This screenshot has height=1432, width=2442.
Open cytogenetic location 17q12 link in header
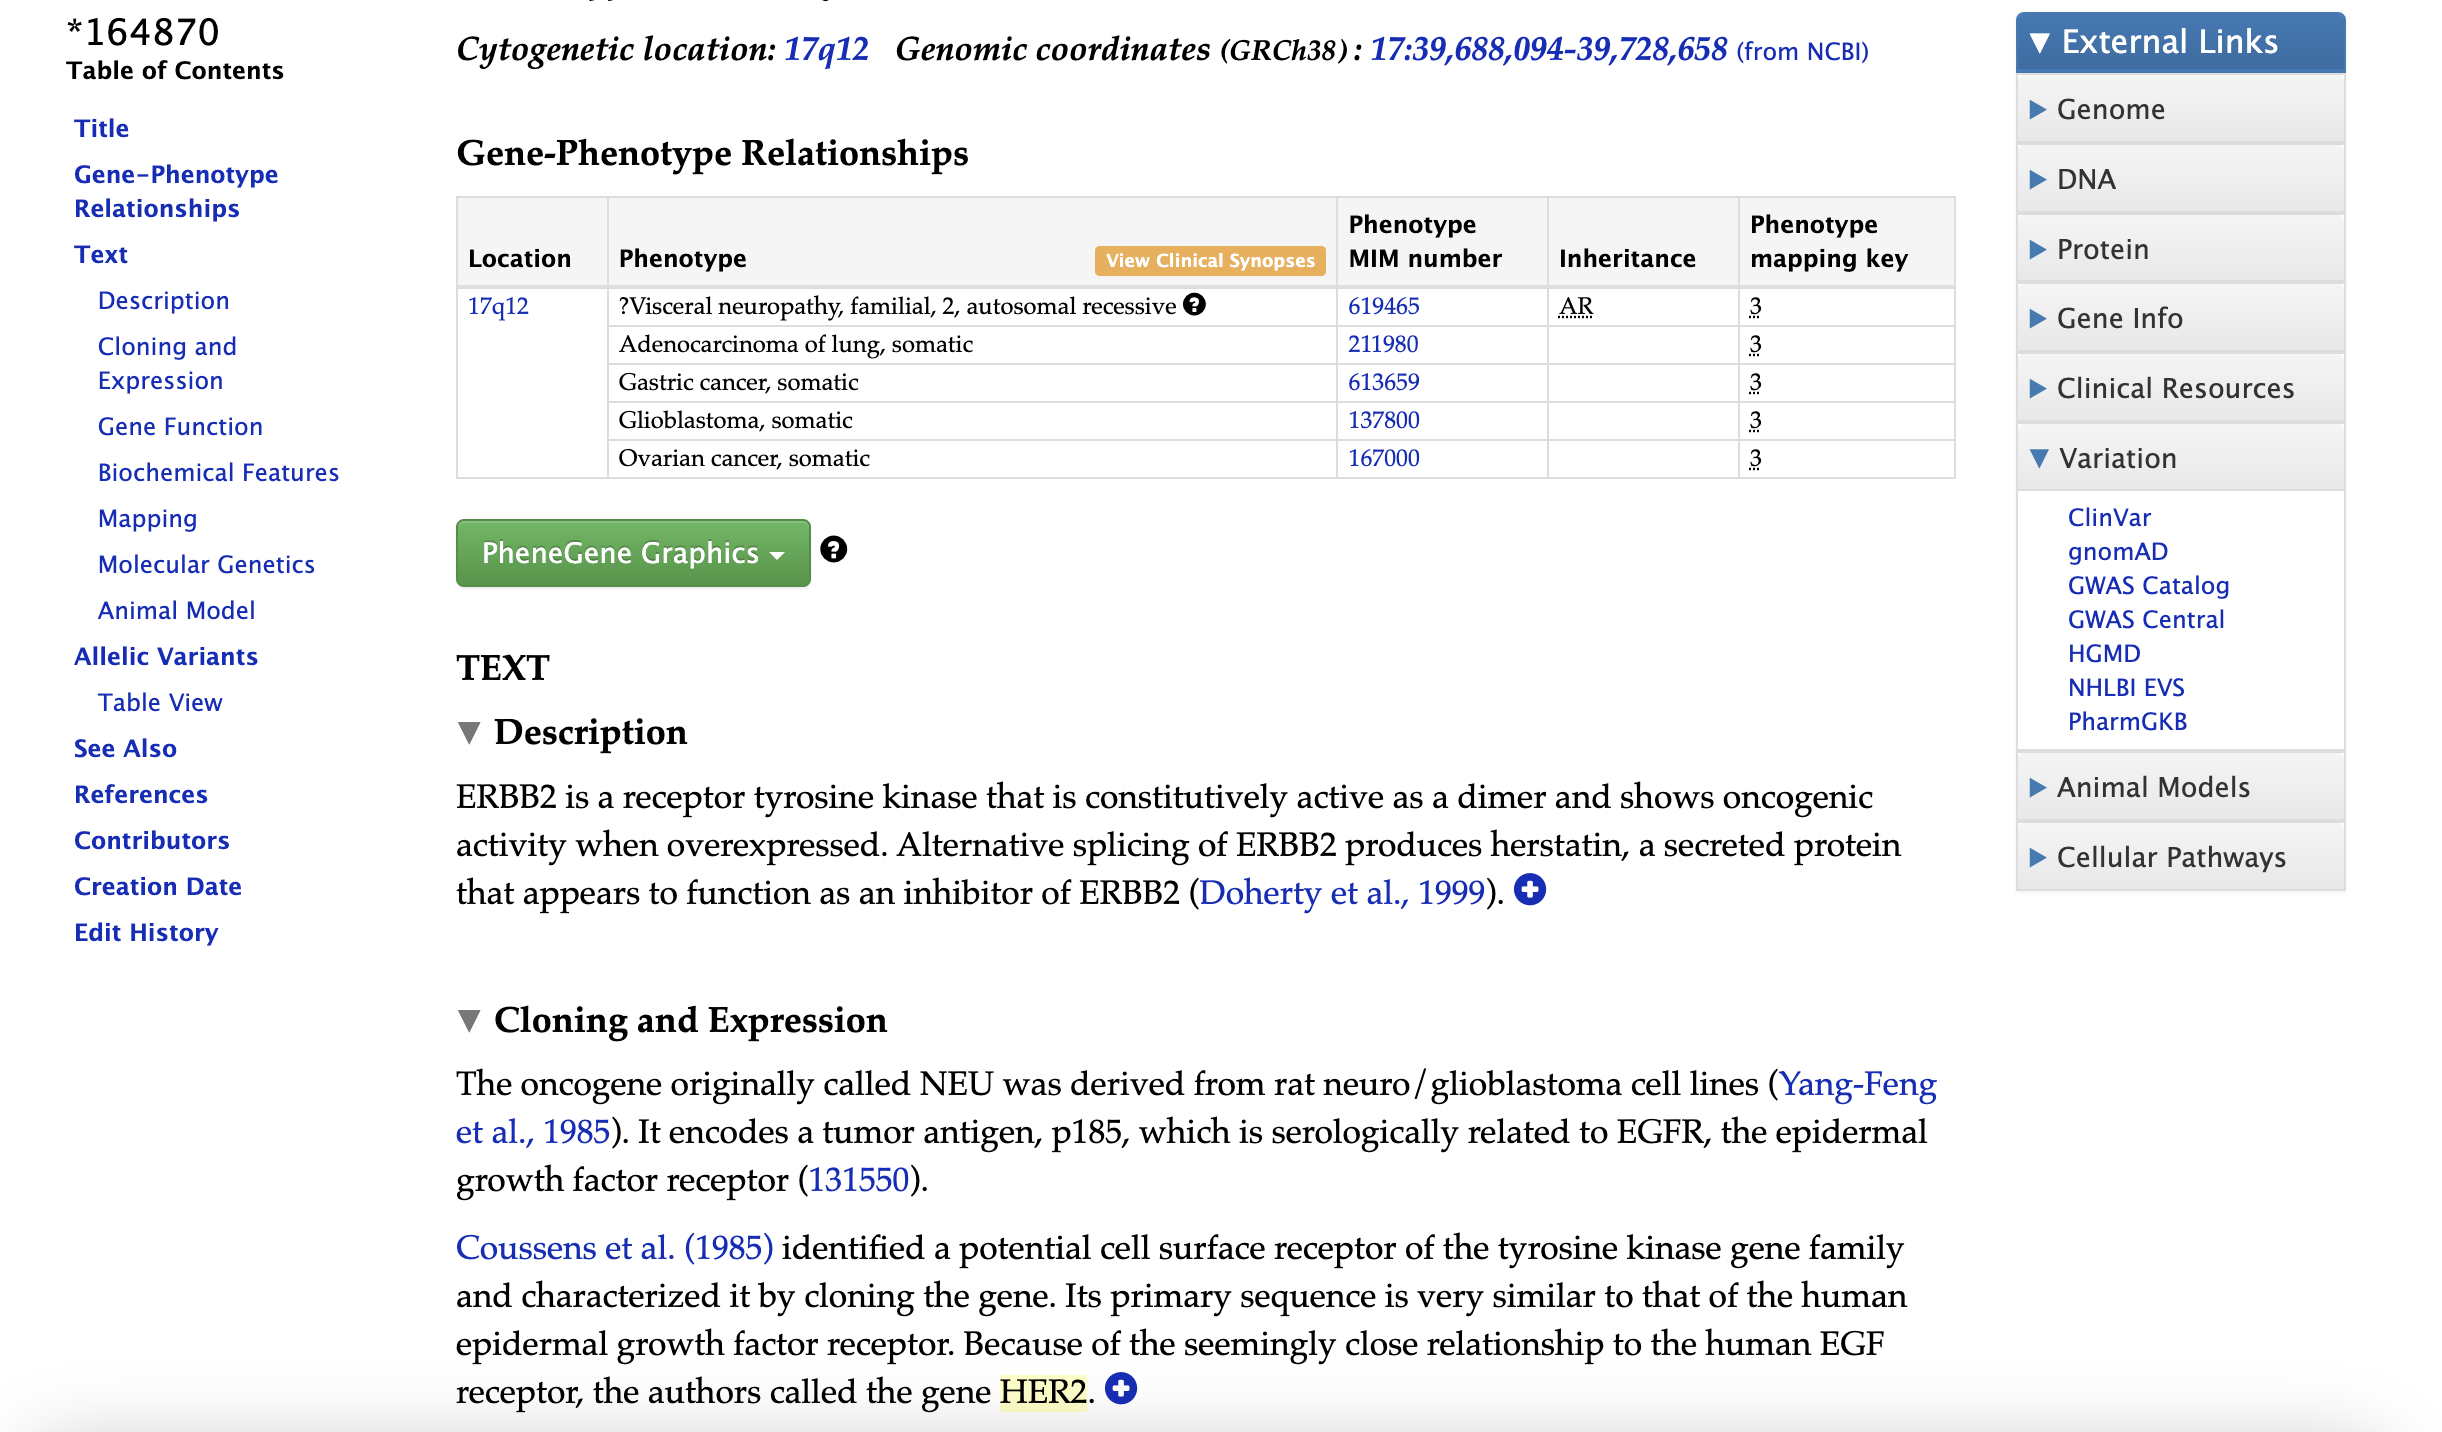826,49
